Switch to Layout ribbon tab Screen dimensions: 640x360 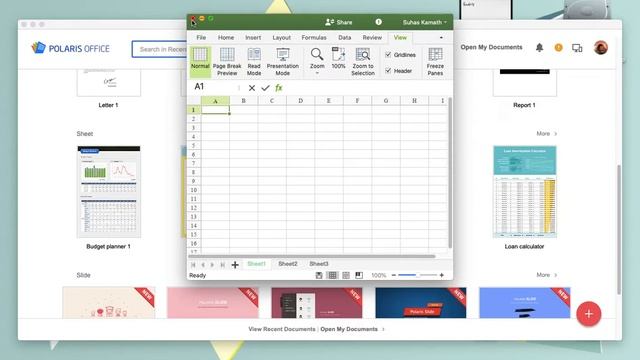point(282,38)
